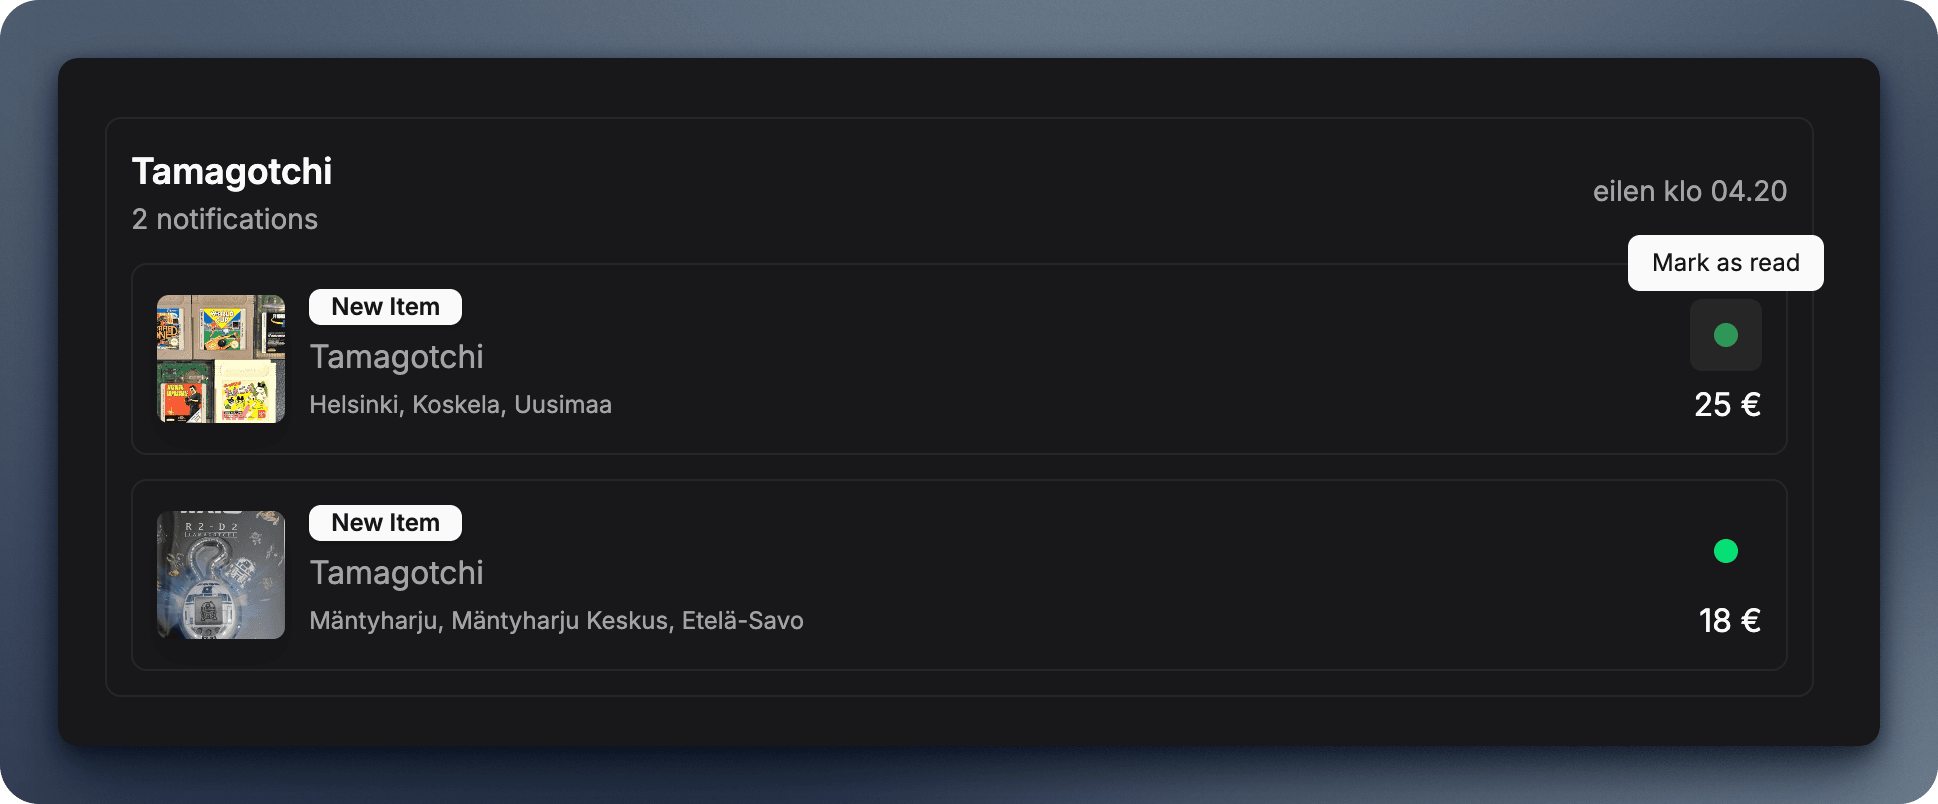The image size is (1938, 804).
Task: Click the 2 notifications label
Action: pyautogui.click(x=225, y=219)
